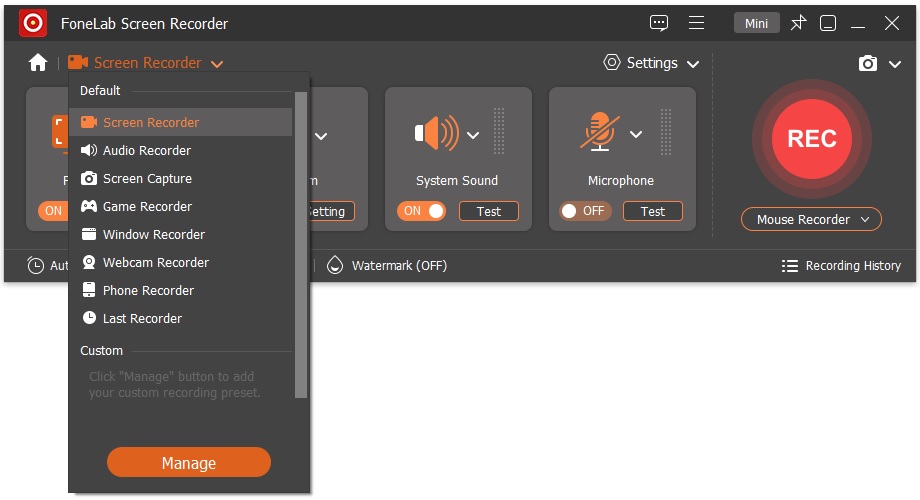Open the Mouse Recorder dropdown
Screen dimensions: 920x500
[x=811, y=219]
